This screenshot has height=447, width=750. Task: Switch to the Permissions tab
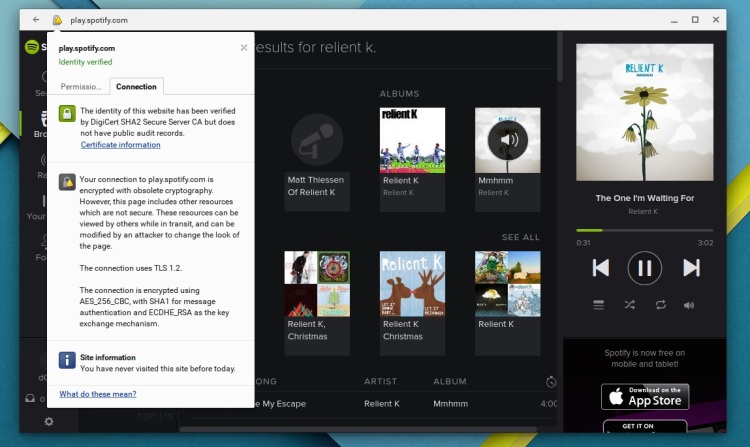point(80,87)
